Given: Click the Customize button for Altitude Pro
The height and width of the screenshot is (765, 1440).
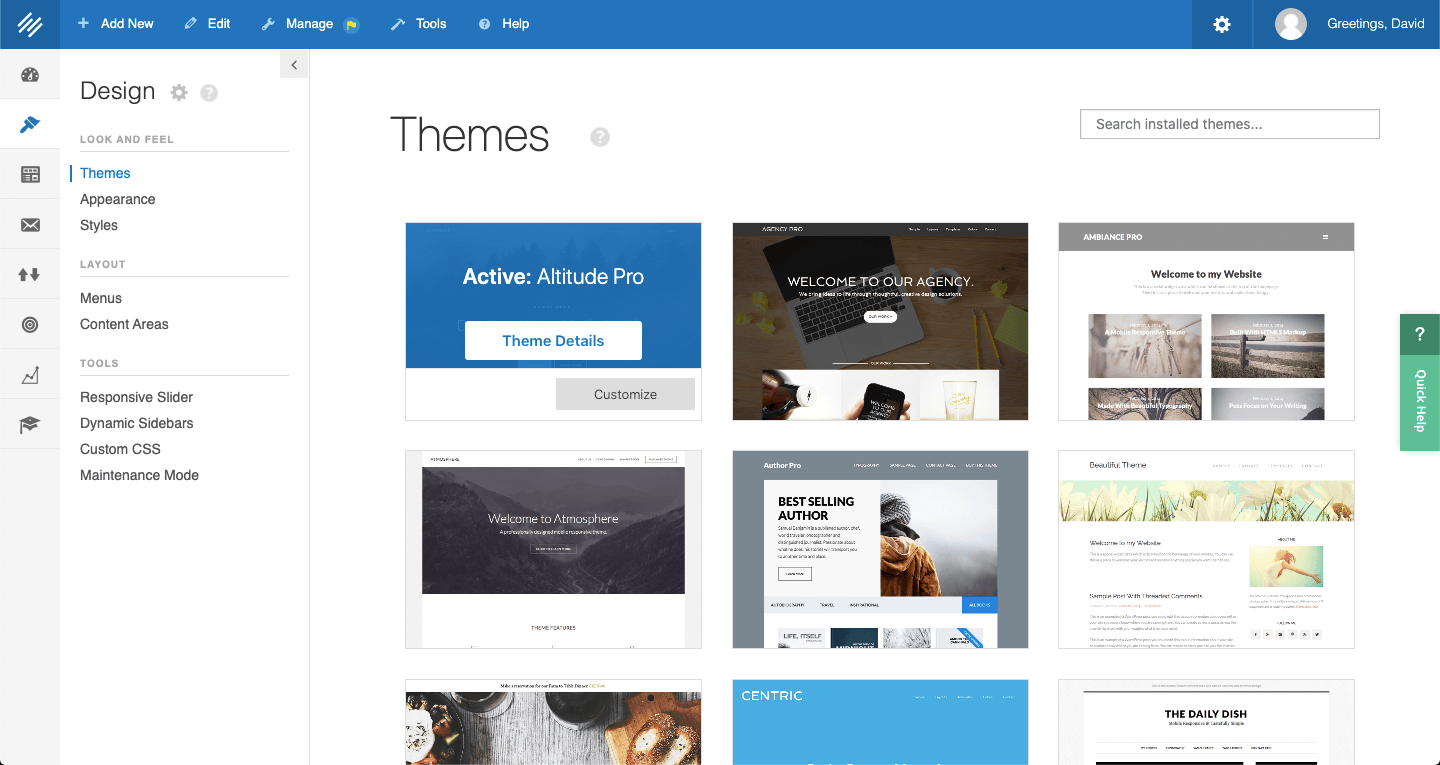Looking at the screenshot, I should pyautogui.click(x=625, y=394).
